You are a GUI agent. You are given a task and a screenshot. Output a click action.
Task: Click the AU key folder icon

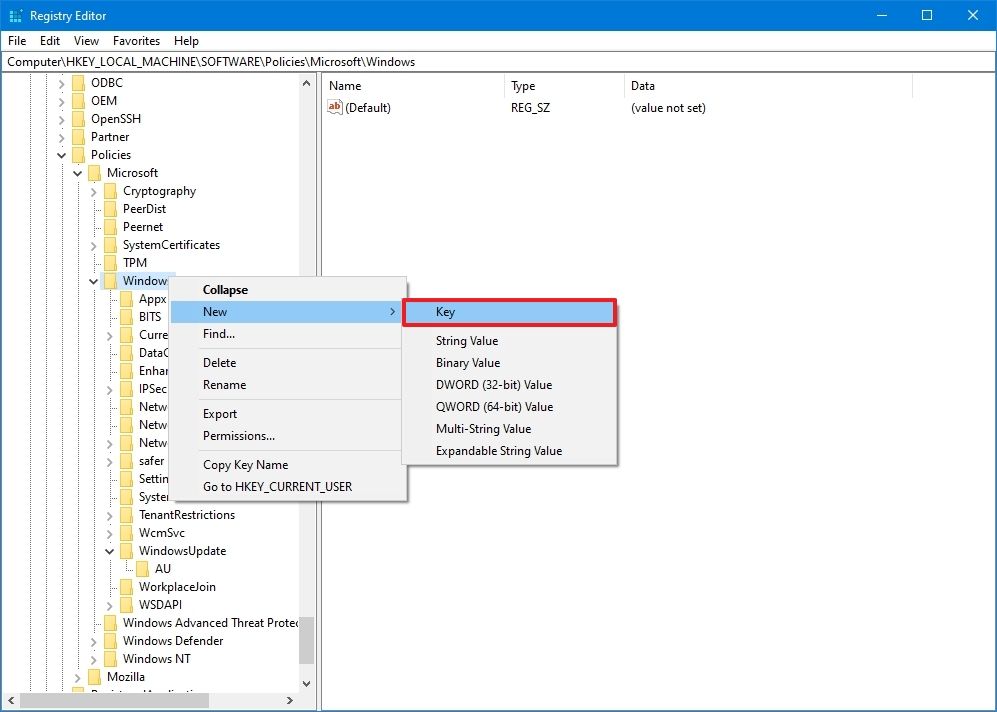141,568
